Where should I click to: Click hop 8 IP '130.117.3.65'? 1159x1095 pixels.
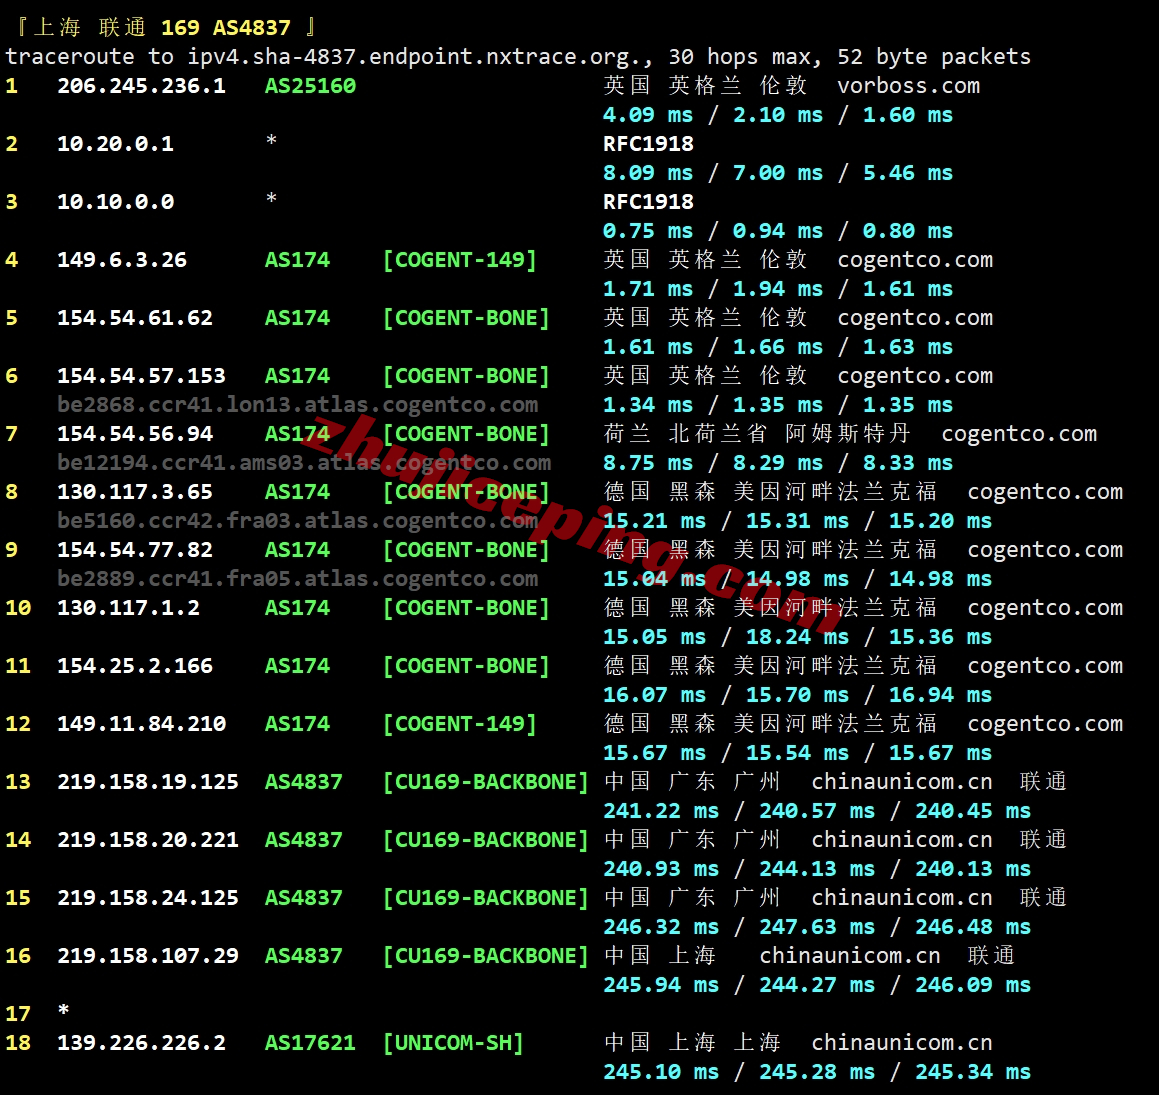pos(135,492)
